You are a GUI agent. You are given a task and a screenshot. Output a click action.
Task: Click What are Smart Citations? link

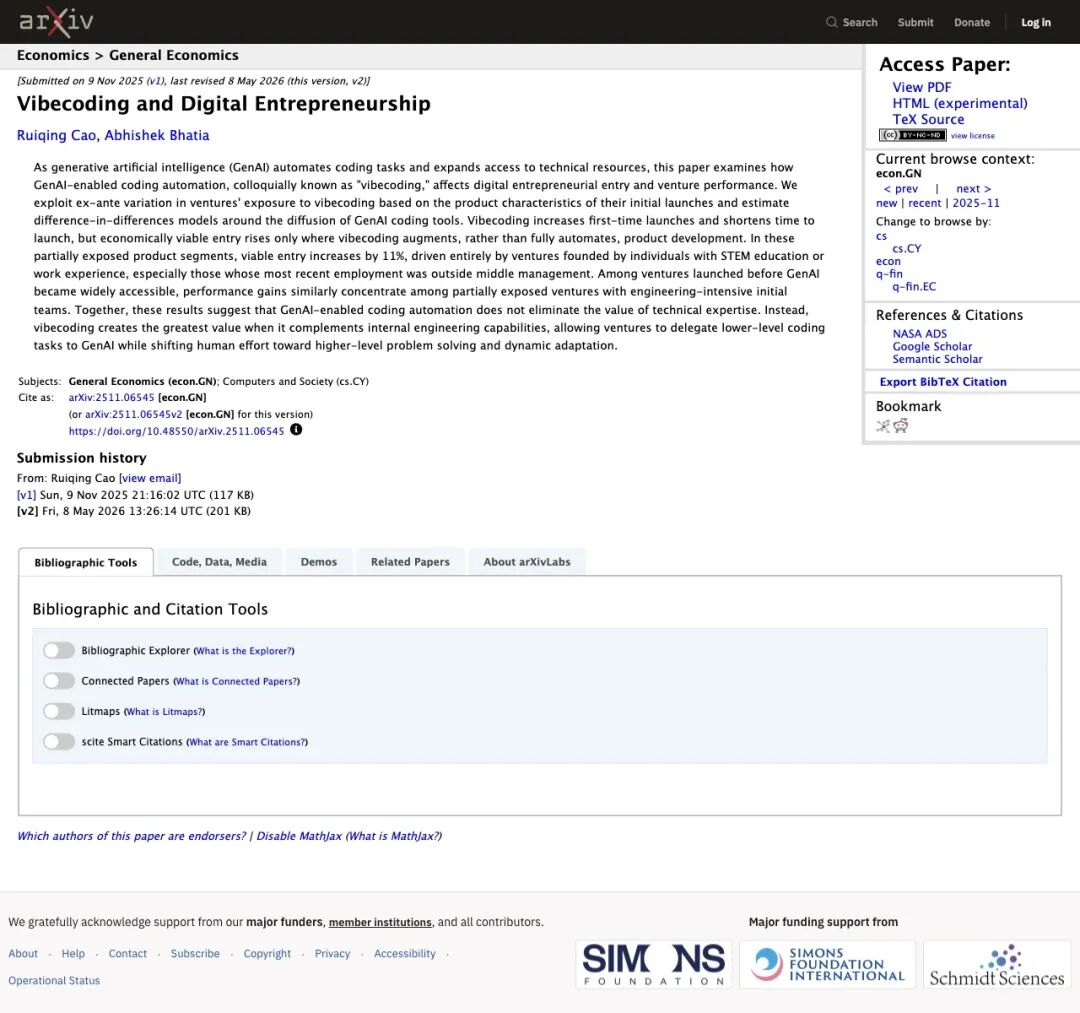[247, 742]
